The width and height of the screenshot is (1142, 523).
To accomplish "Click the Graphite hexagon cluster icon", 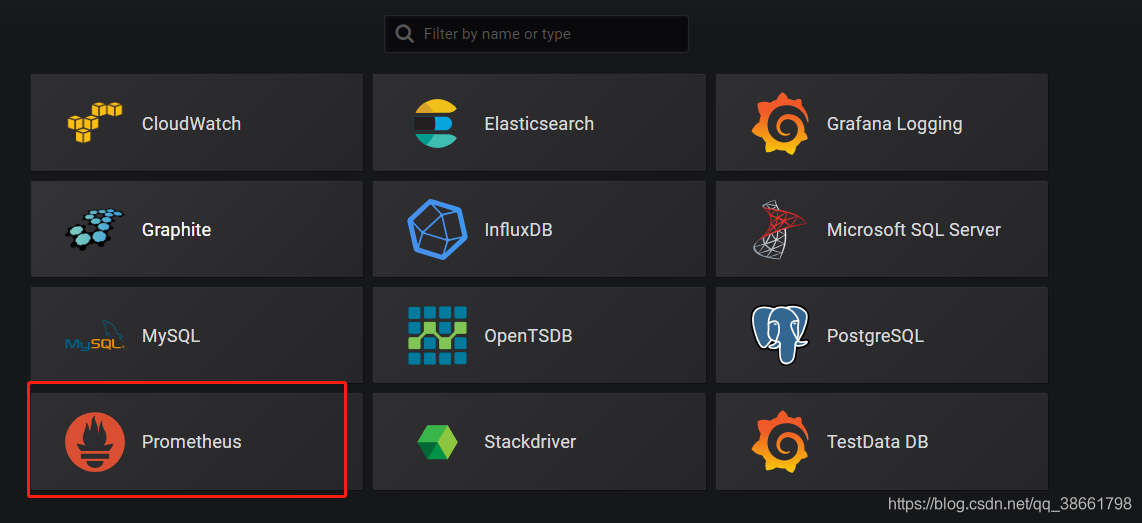I will click(x=95, y=229).
